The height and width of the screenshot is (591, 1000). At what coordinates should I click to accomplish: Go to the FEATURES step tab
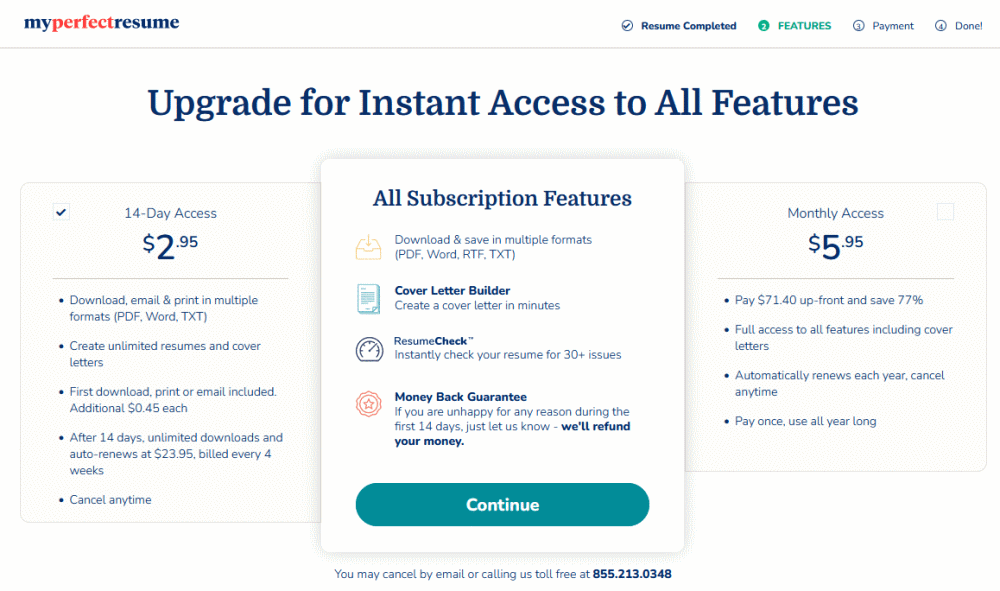point(804,26)
